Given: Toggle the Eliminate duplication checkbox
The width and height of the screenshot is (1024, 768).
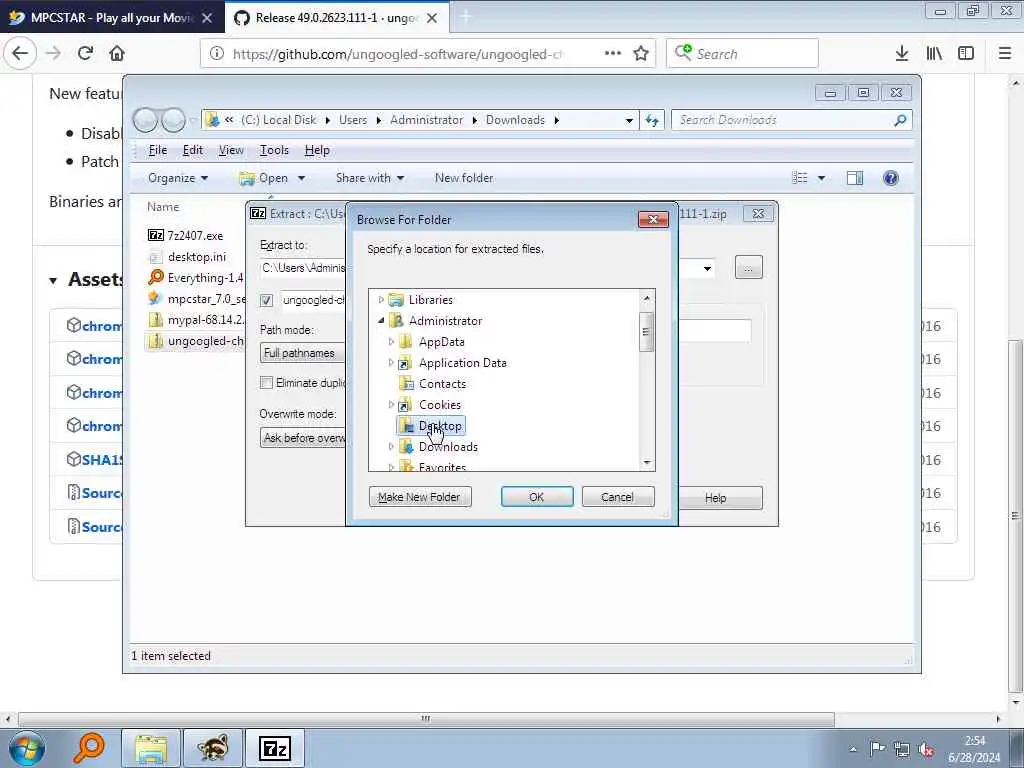Looking at the screenshot, I should point(266,383).
